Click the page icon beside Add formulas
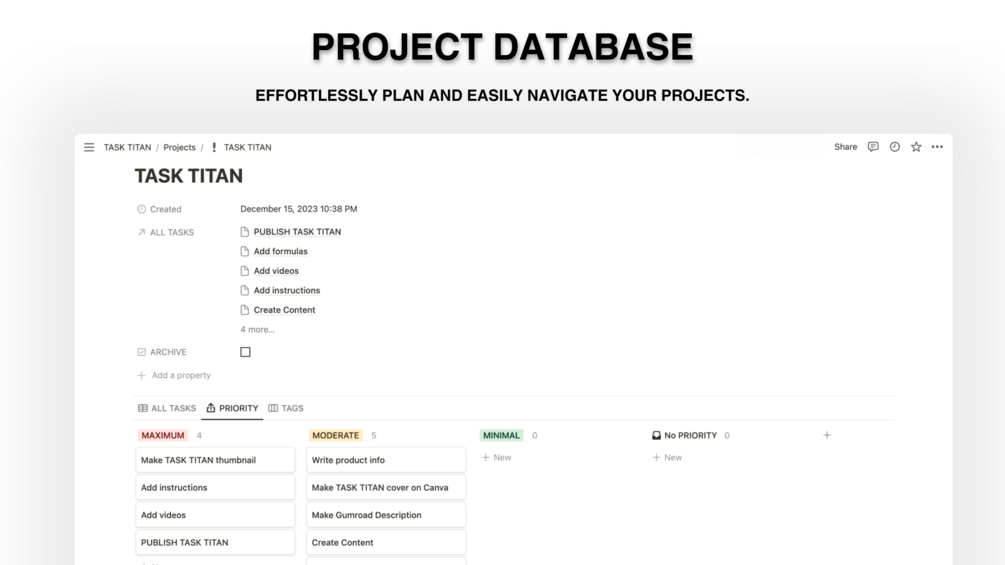This screenshot has width=1005, height=565. 245,252
